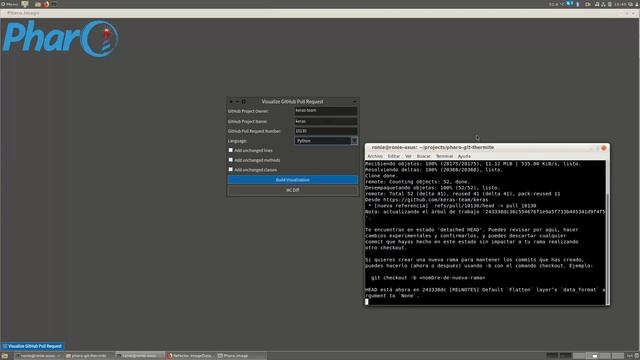Screen dimensions: 640x360
Task: Minimize the Visualize GitHub Pull Request dialog
Action: [x=237, y=102]
